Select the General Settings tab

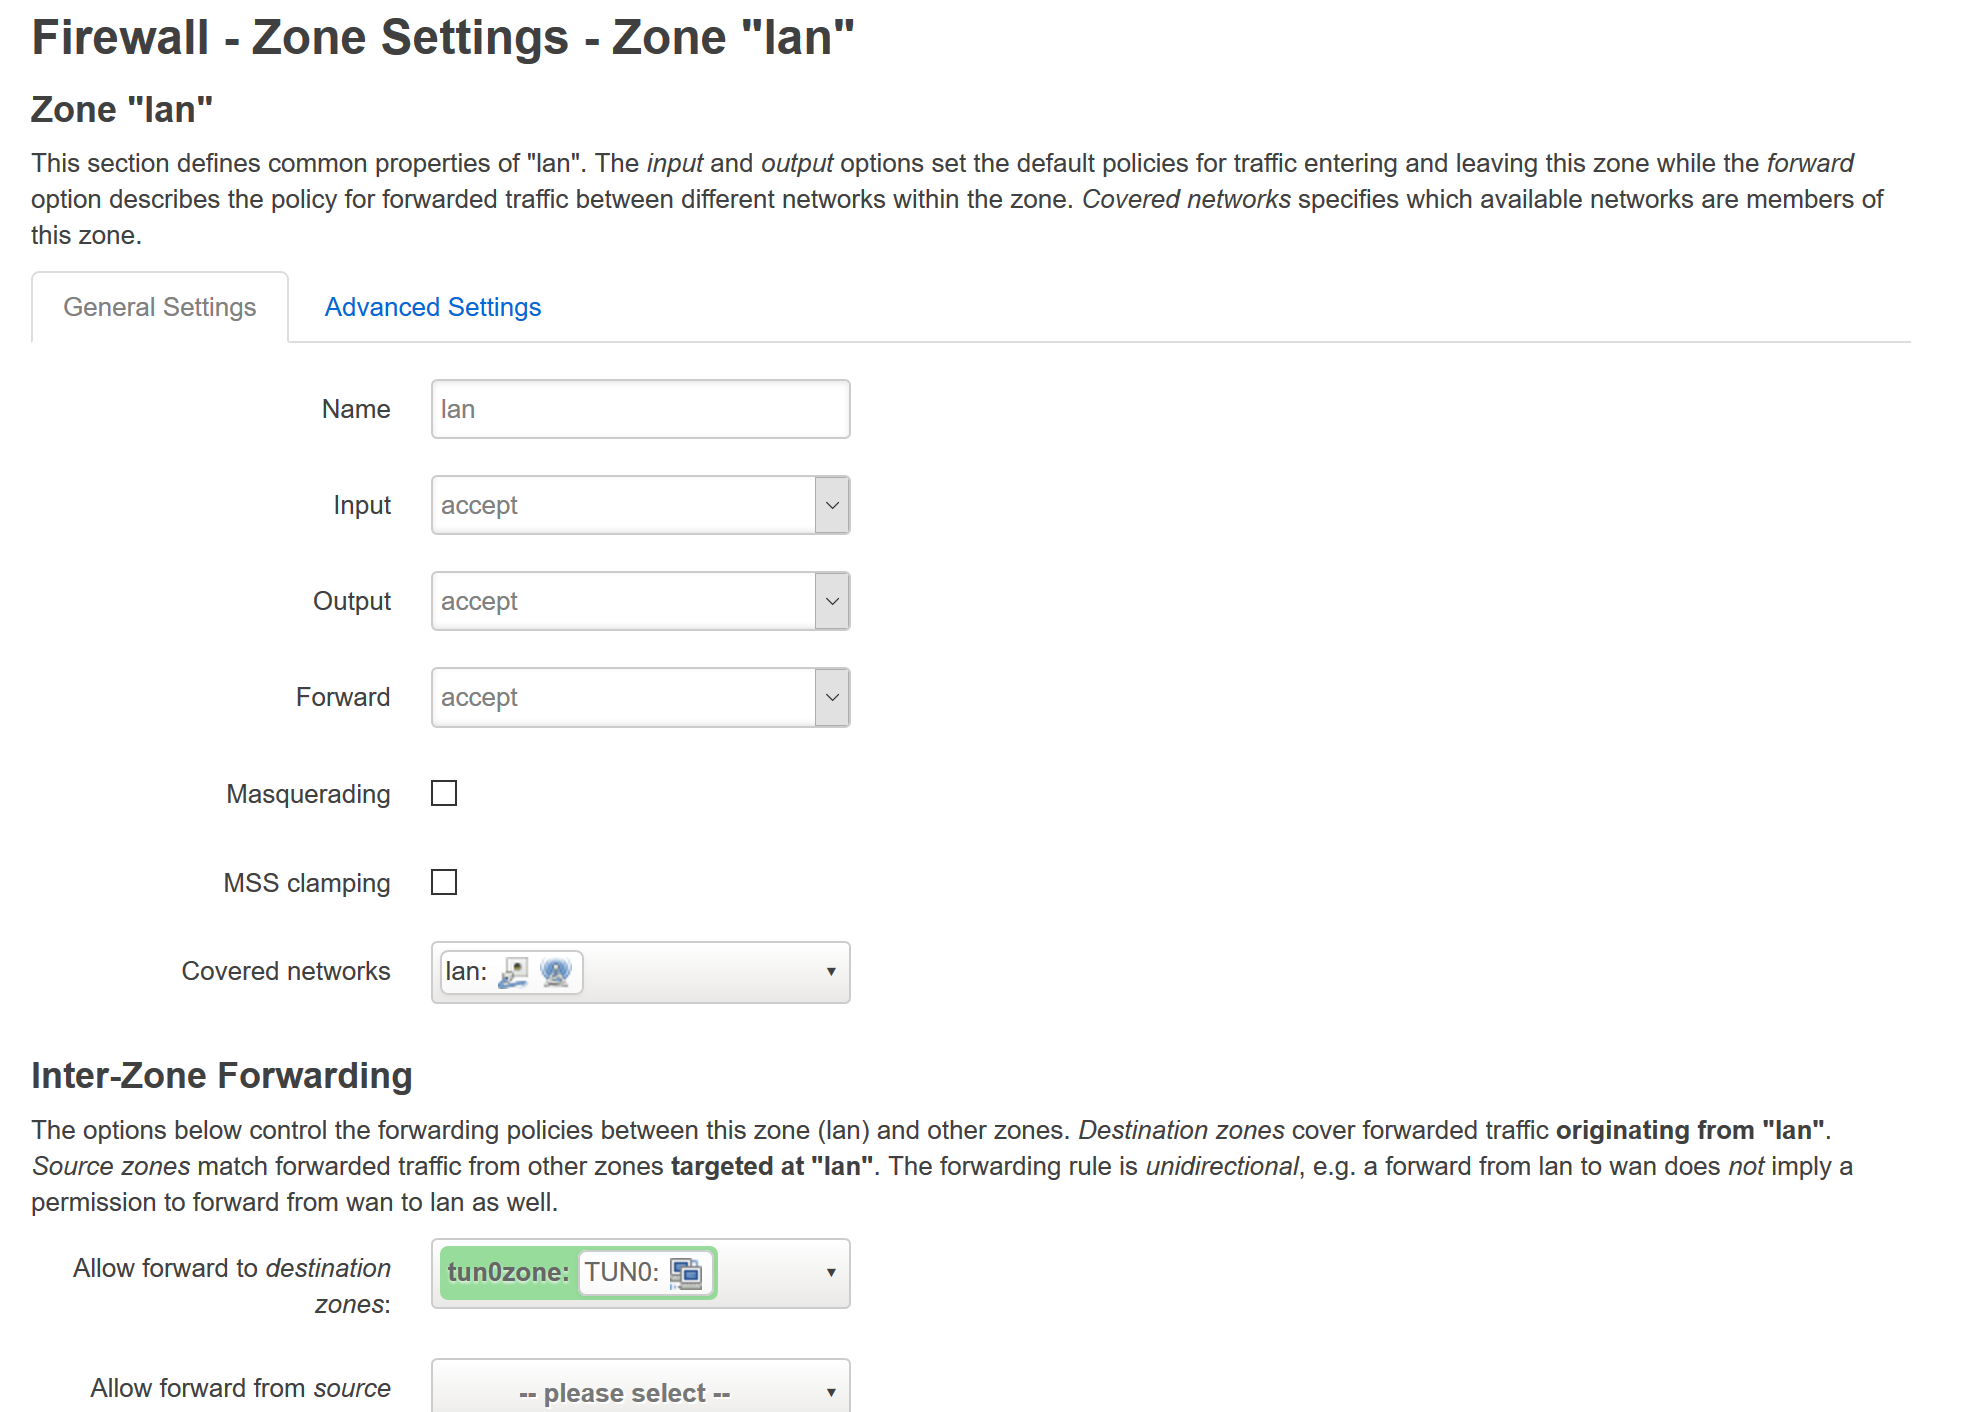(160, 307)
